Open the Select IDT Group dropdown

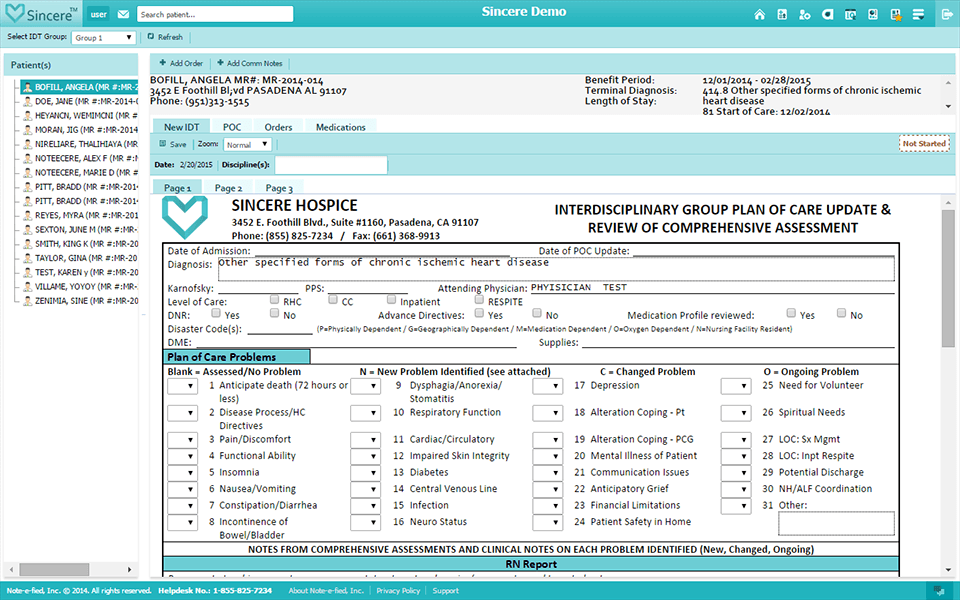(103, 37)
